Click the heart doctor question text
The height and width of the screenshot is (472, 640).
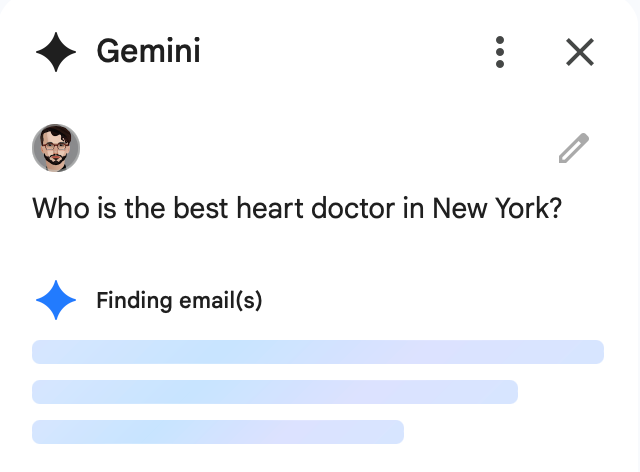(295, 209)
